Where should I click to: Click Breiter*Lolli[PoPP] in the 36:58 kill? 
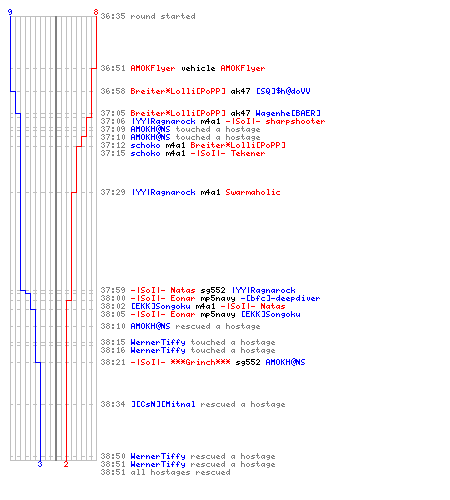pyautogui.click(x=178, y=91)
